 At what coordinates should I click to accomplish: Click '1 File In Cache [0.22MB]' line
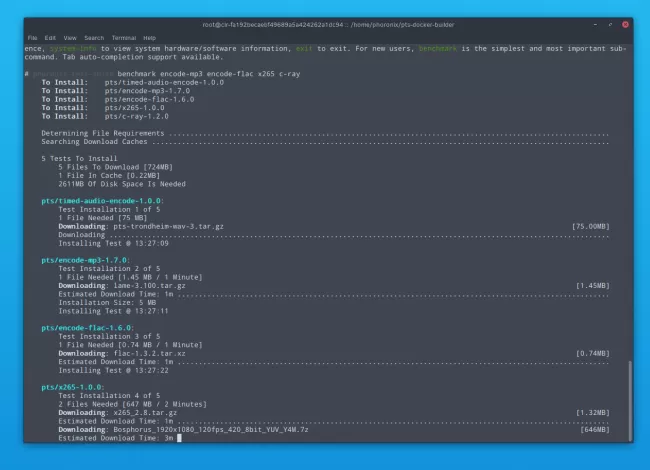pyautogui.click(x=109, y=176)
